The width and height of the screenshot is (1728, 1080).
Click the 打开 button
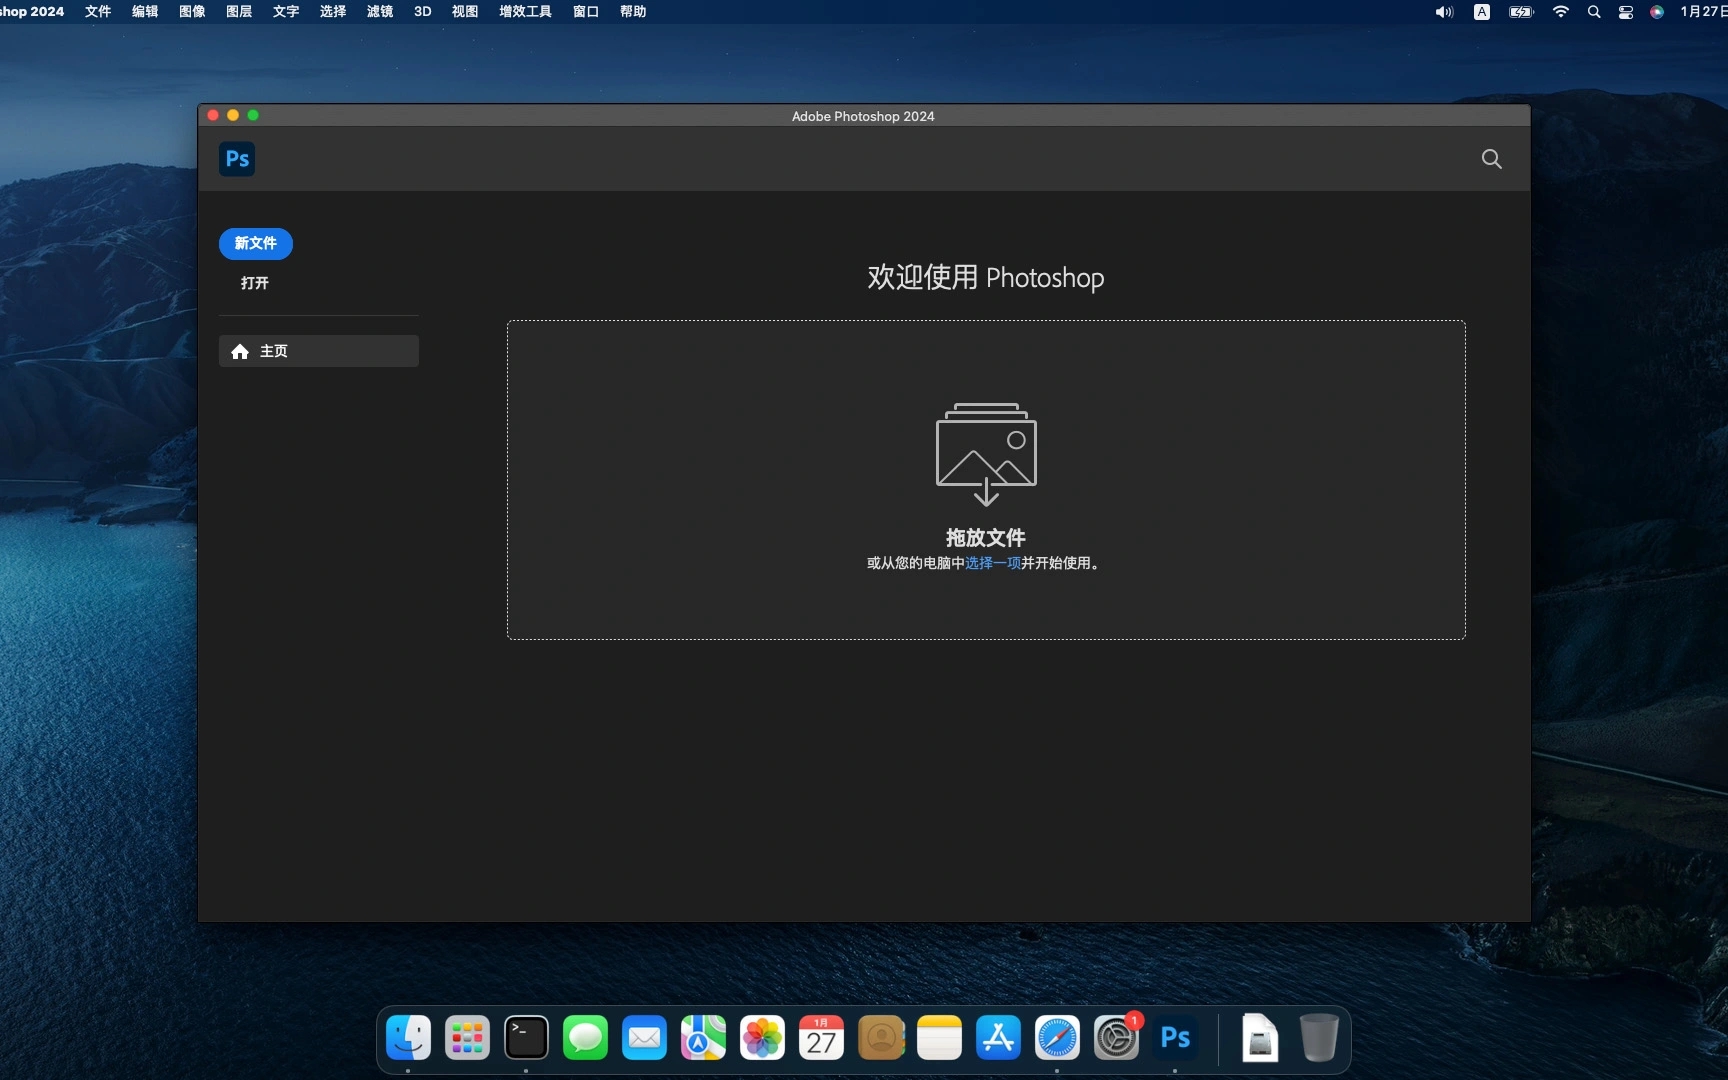pyautogui.click(x=255, y=283)
